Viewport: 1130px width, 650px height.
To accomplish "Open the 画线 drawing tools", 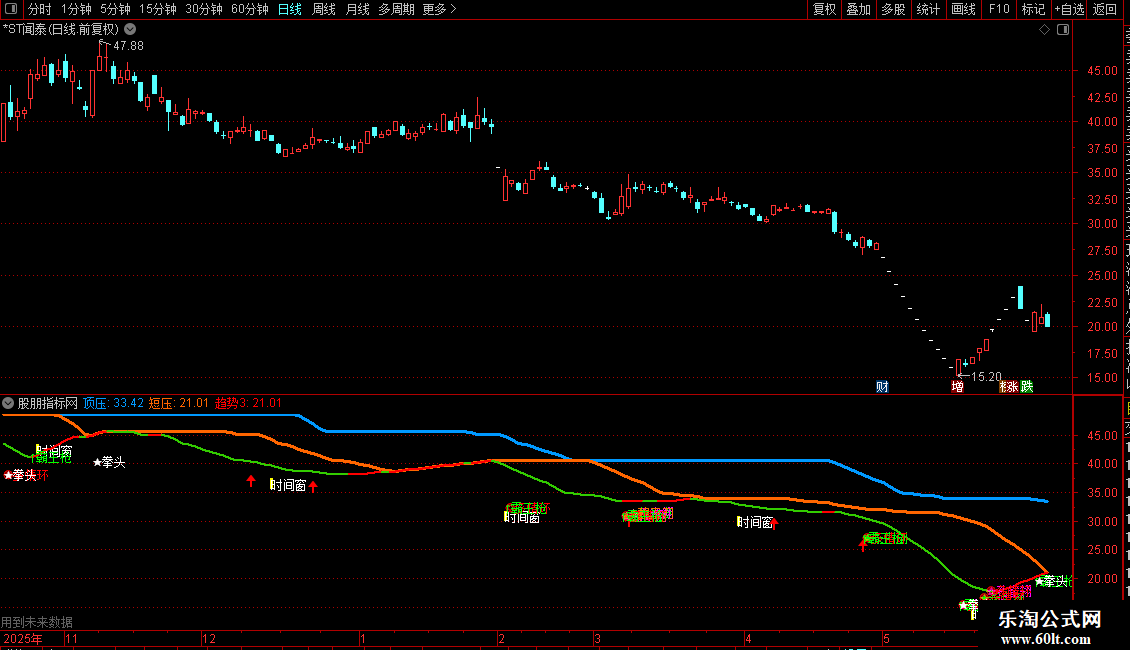I will (963, 9).
